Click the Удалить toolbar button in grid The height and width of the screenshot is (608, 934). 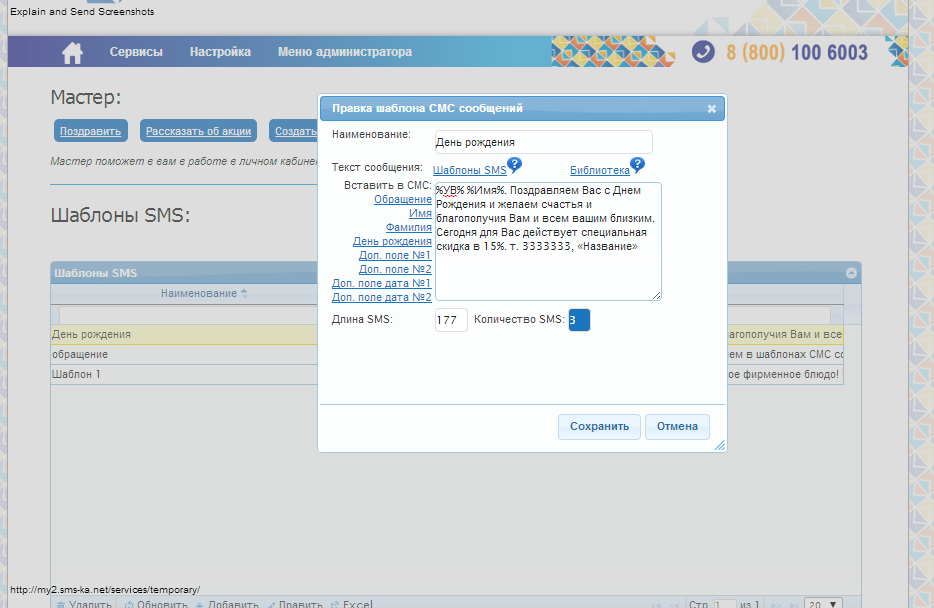tap(85, 604)
